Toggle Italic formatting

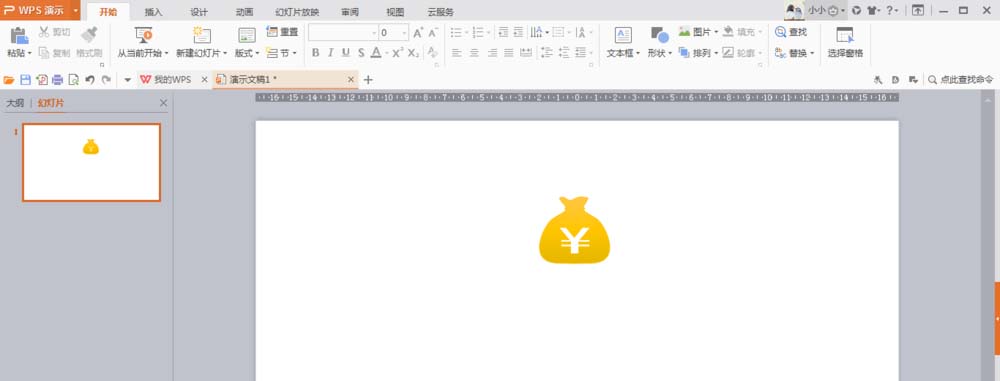point(330,53)
